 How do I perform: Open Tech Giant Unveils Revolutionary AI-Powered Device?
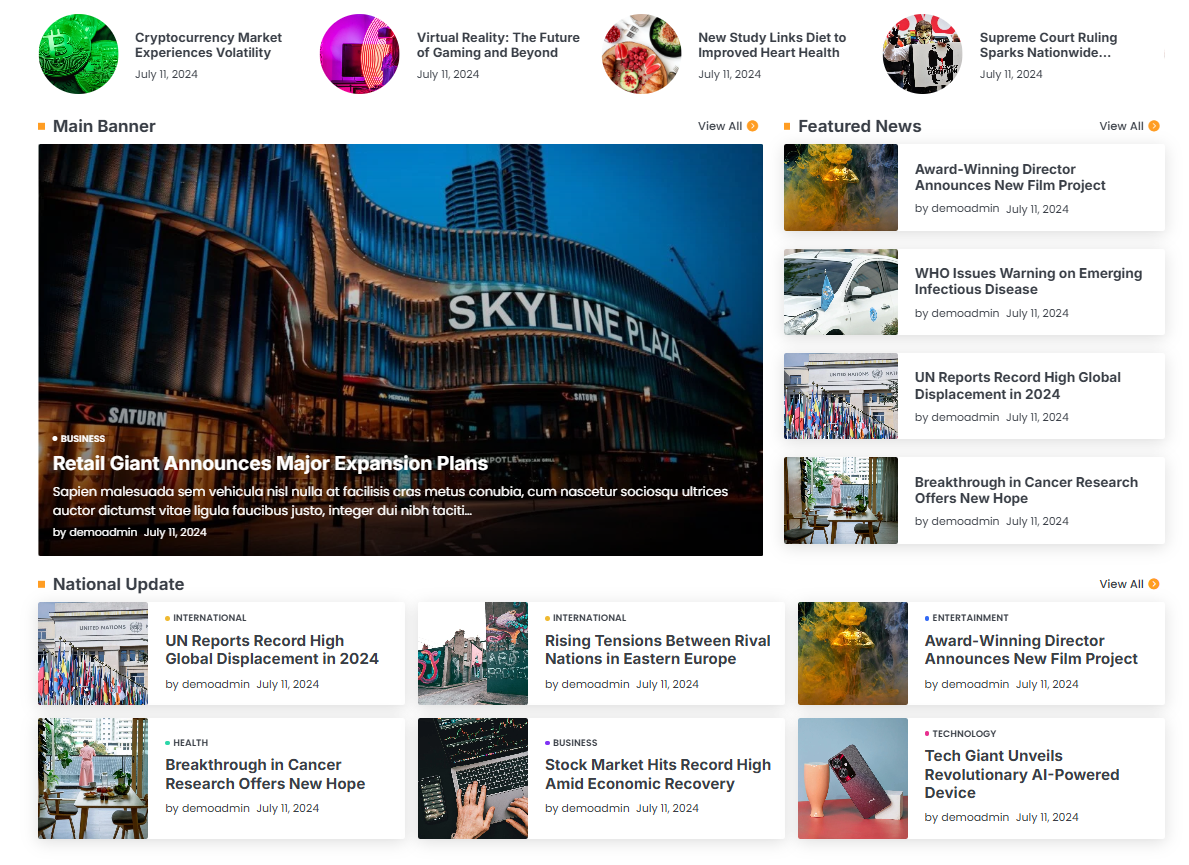pos(1021,774)
